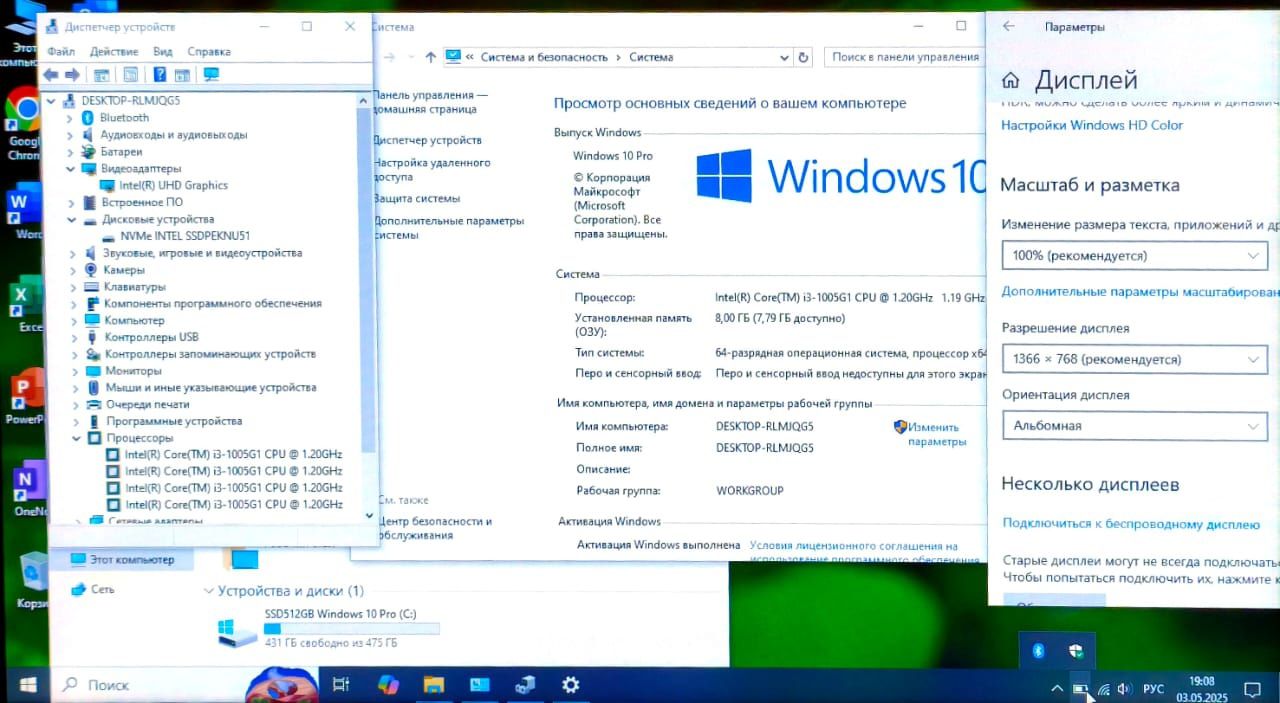Open Дополнительные параметры системы link
Image resolution: width=1280 pixels, height=703 pixels.
tap(448, 227)
